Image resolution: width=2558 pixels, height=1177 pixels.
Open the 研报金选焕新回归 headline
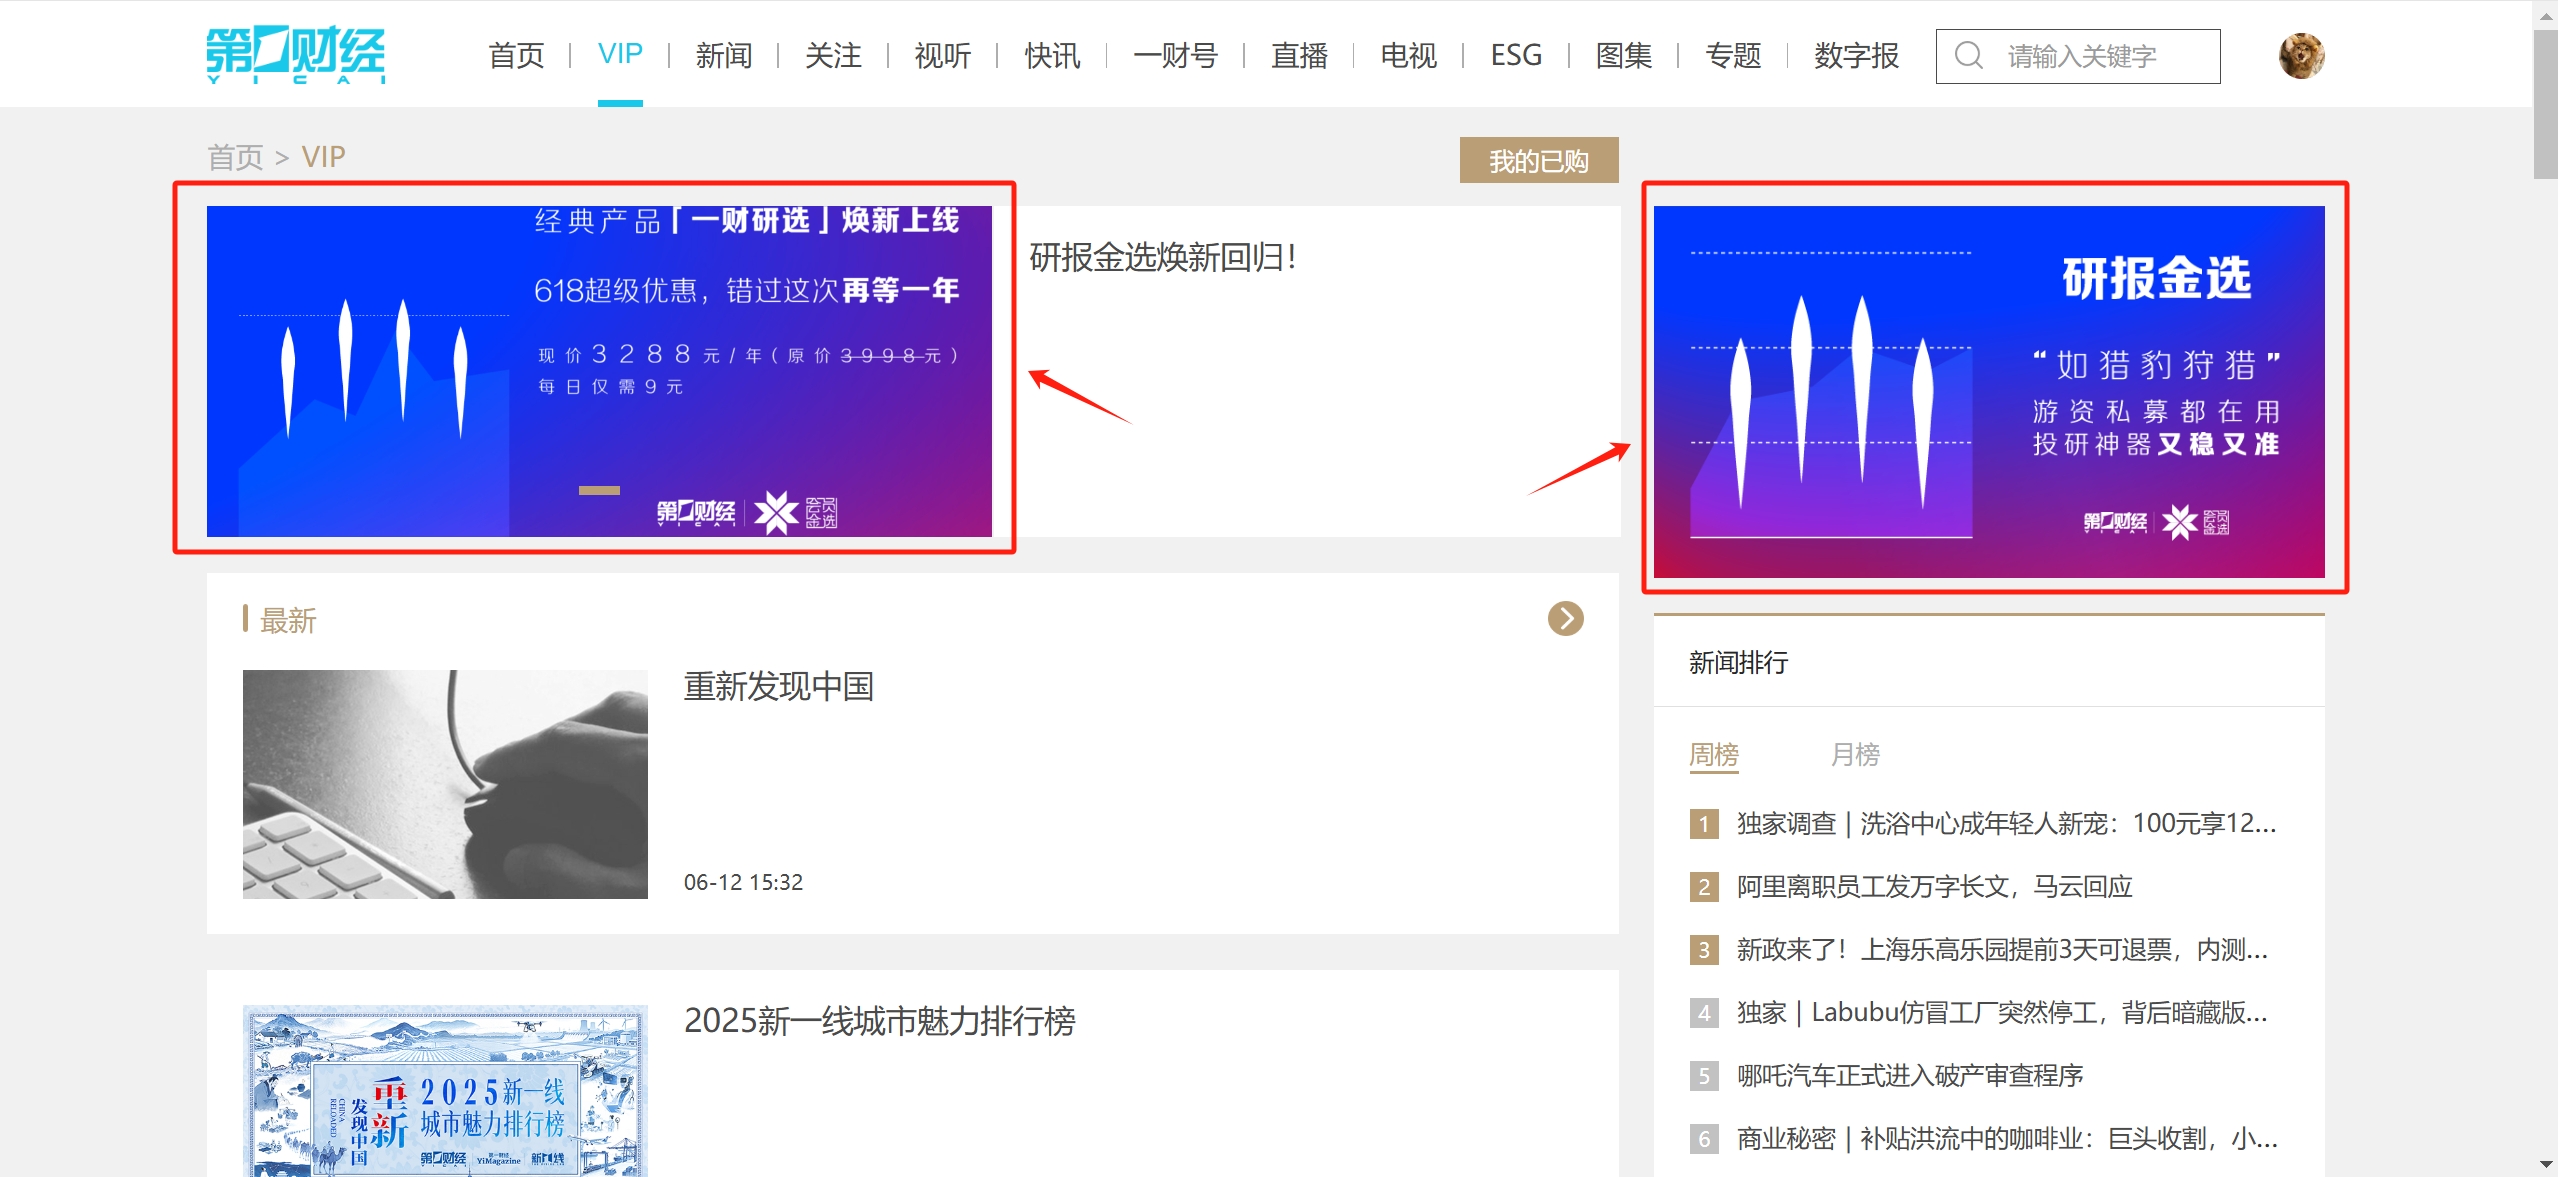pyautogui.click(x=1163, y=257)
